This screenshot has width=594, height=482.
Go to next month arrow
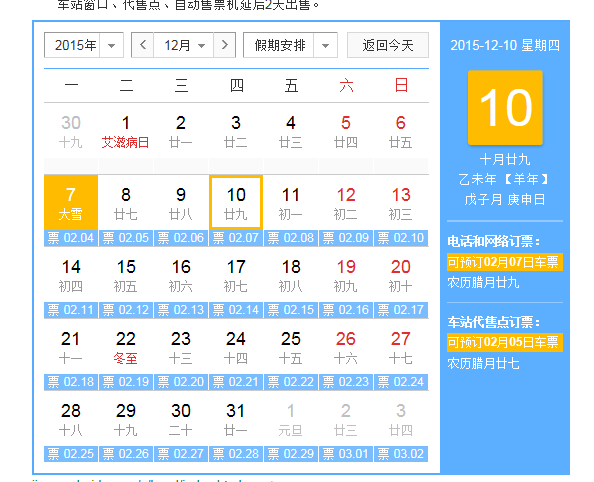coord(225,45)
